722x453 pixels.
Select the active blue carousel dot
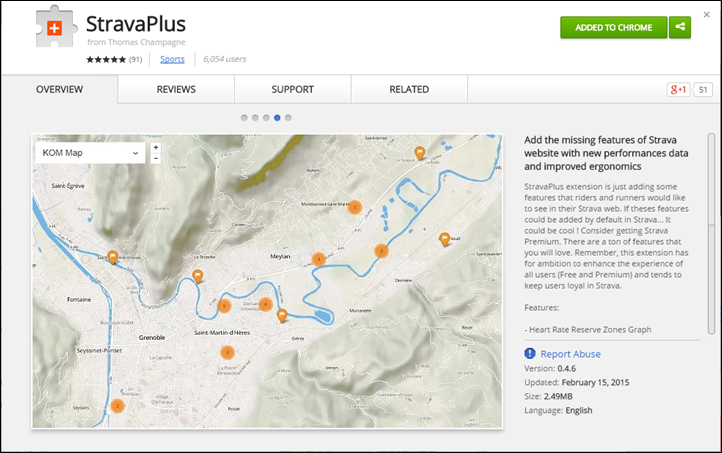pos(277,118)
